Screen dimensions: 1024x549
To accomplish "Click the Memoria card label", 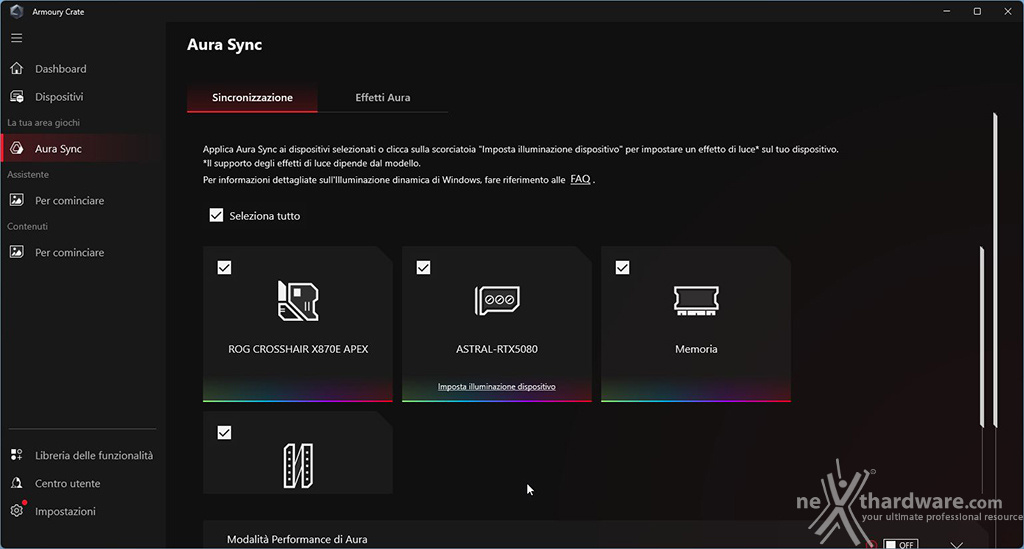I will coord(696,349).
